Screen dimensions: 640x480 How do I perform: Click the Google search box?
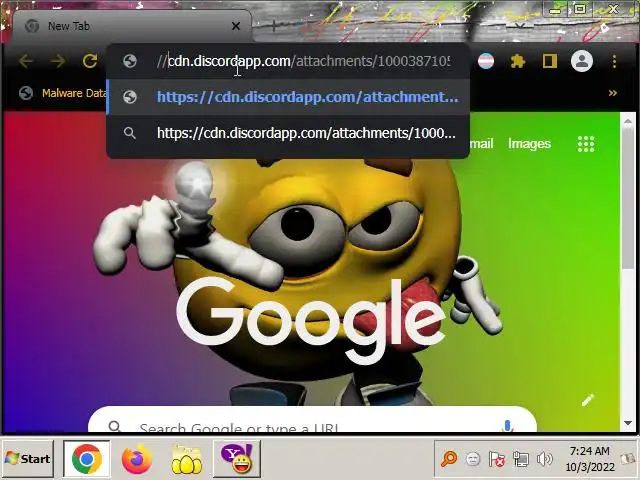pos(312,419)
